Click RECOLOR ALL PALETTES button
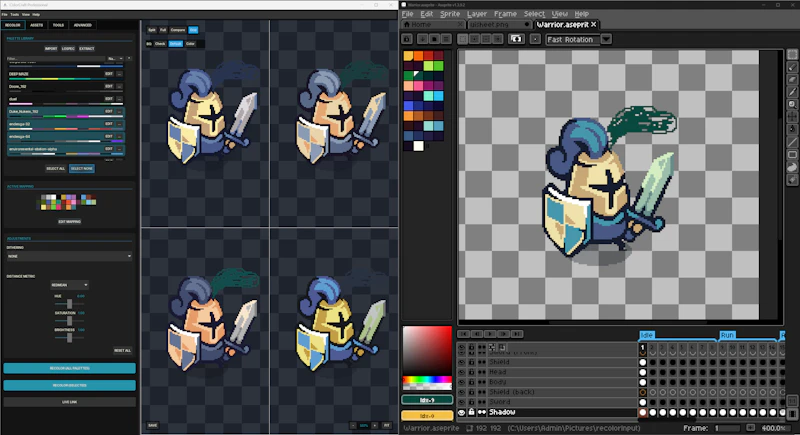This screenshot has width=800, height=435. pos(69,368)
